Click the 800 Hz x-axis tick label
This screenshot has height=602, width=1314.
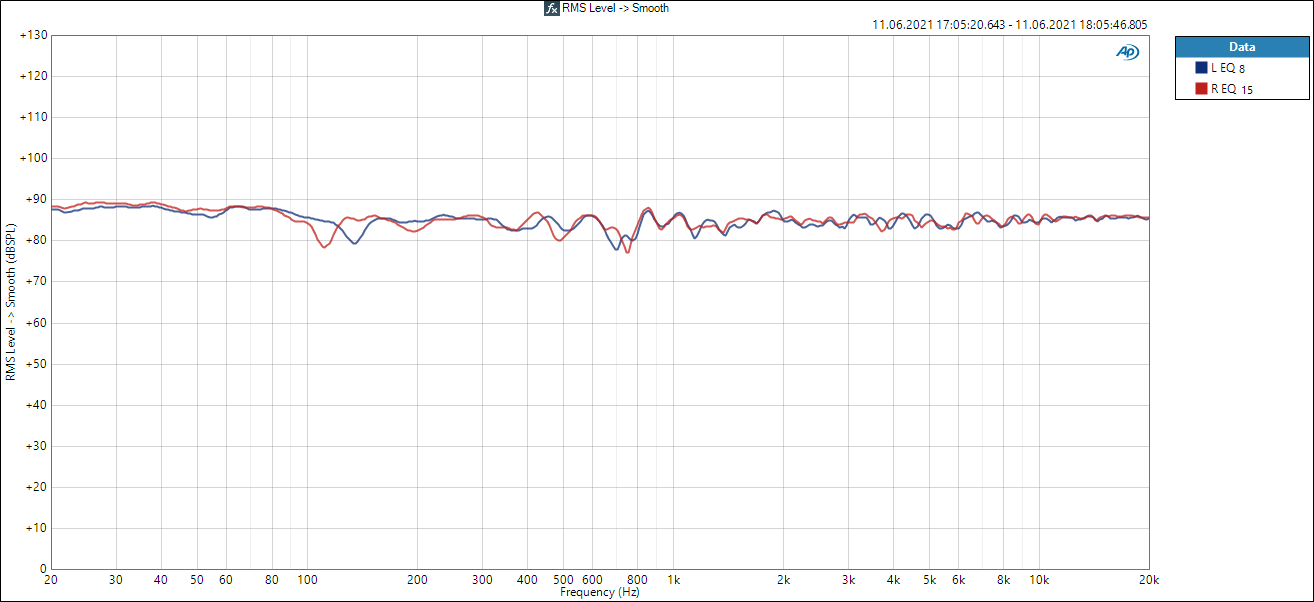pyautogui.click(x=638, y=580)
